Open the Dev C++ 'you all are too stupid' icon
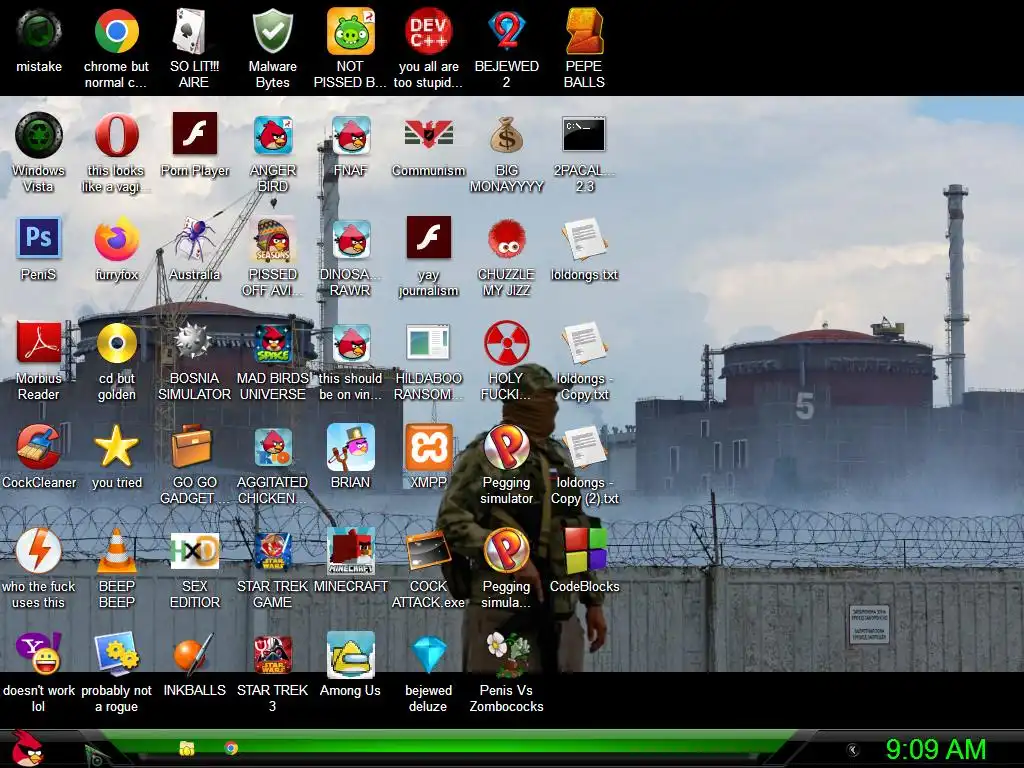1024x768 pixels. [x=428, y=31]
